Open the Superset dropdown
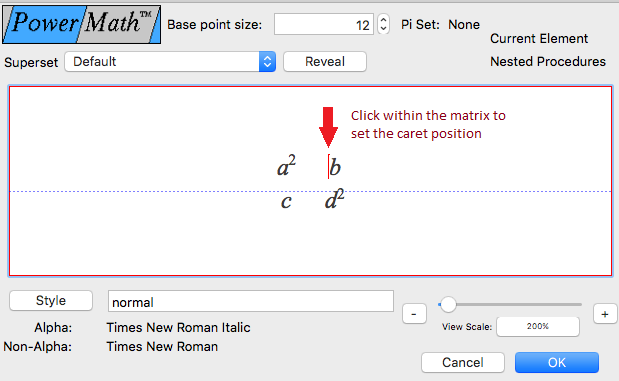The width and height of the screenshot is (619, 381). click(170, 62)
